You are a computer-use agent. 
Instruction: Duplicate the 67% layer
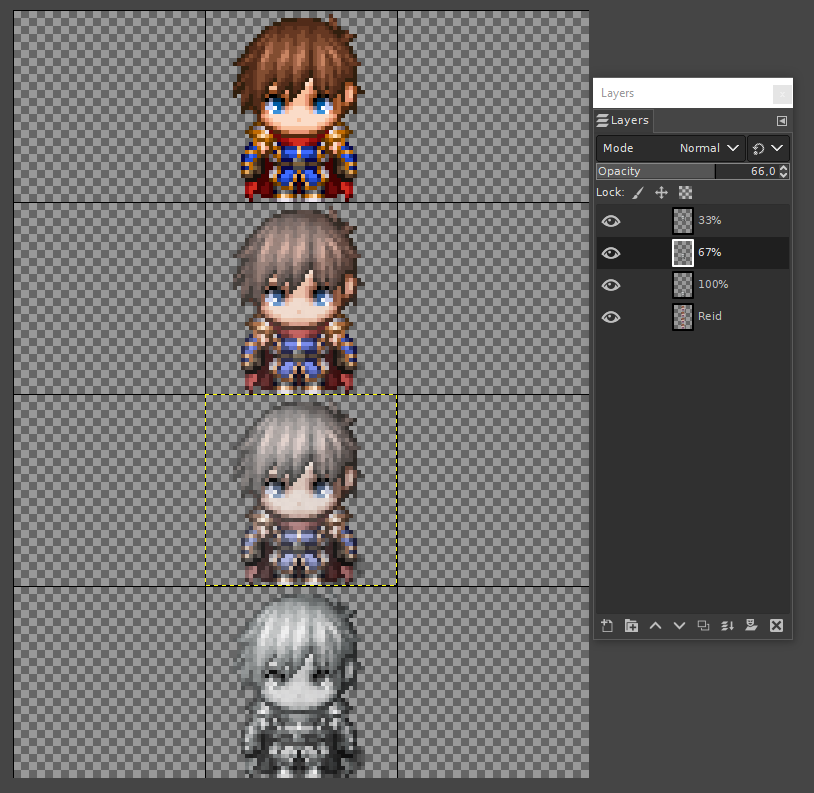pos(703,625)
